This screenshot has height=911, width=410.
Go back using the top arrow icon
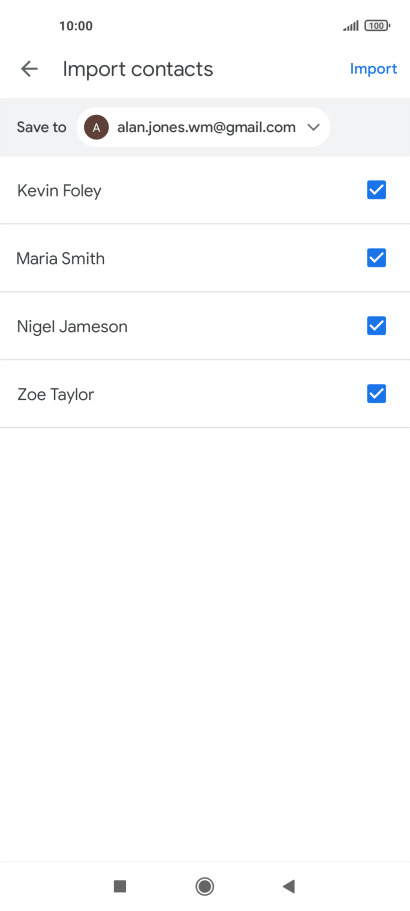[29, 69]
